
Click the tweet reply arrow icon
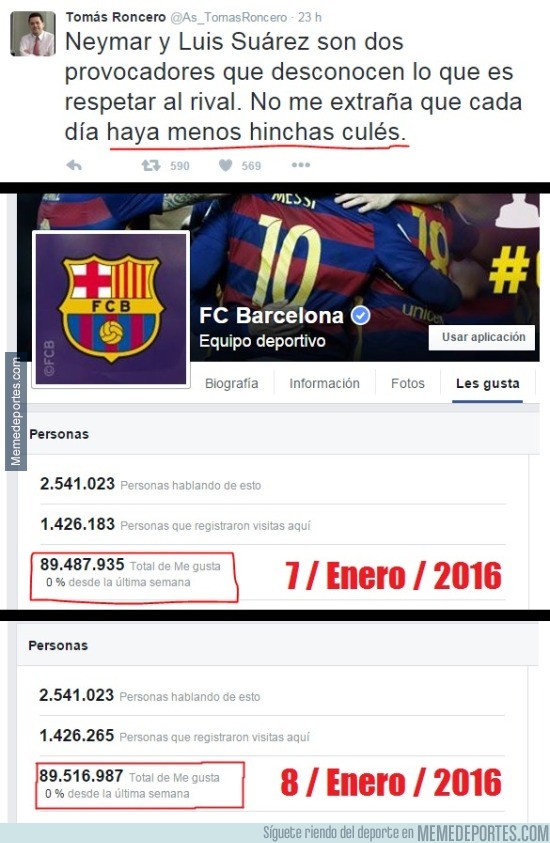coord(74,165)
